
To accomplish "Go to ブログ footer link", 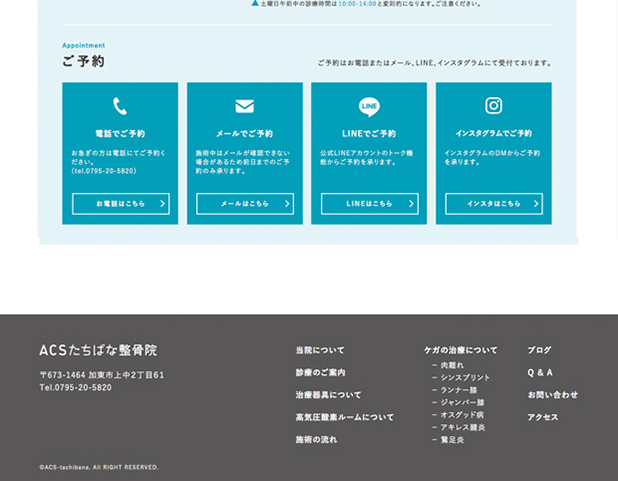I will (x=539, y=350).
